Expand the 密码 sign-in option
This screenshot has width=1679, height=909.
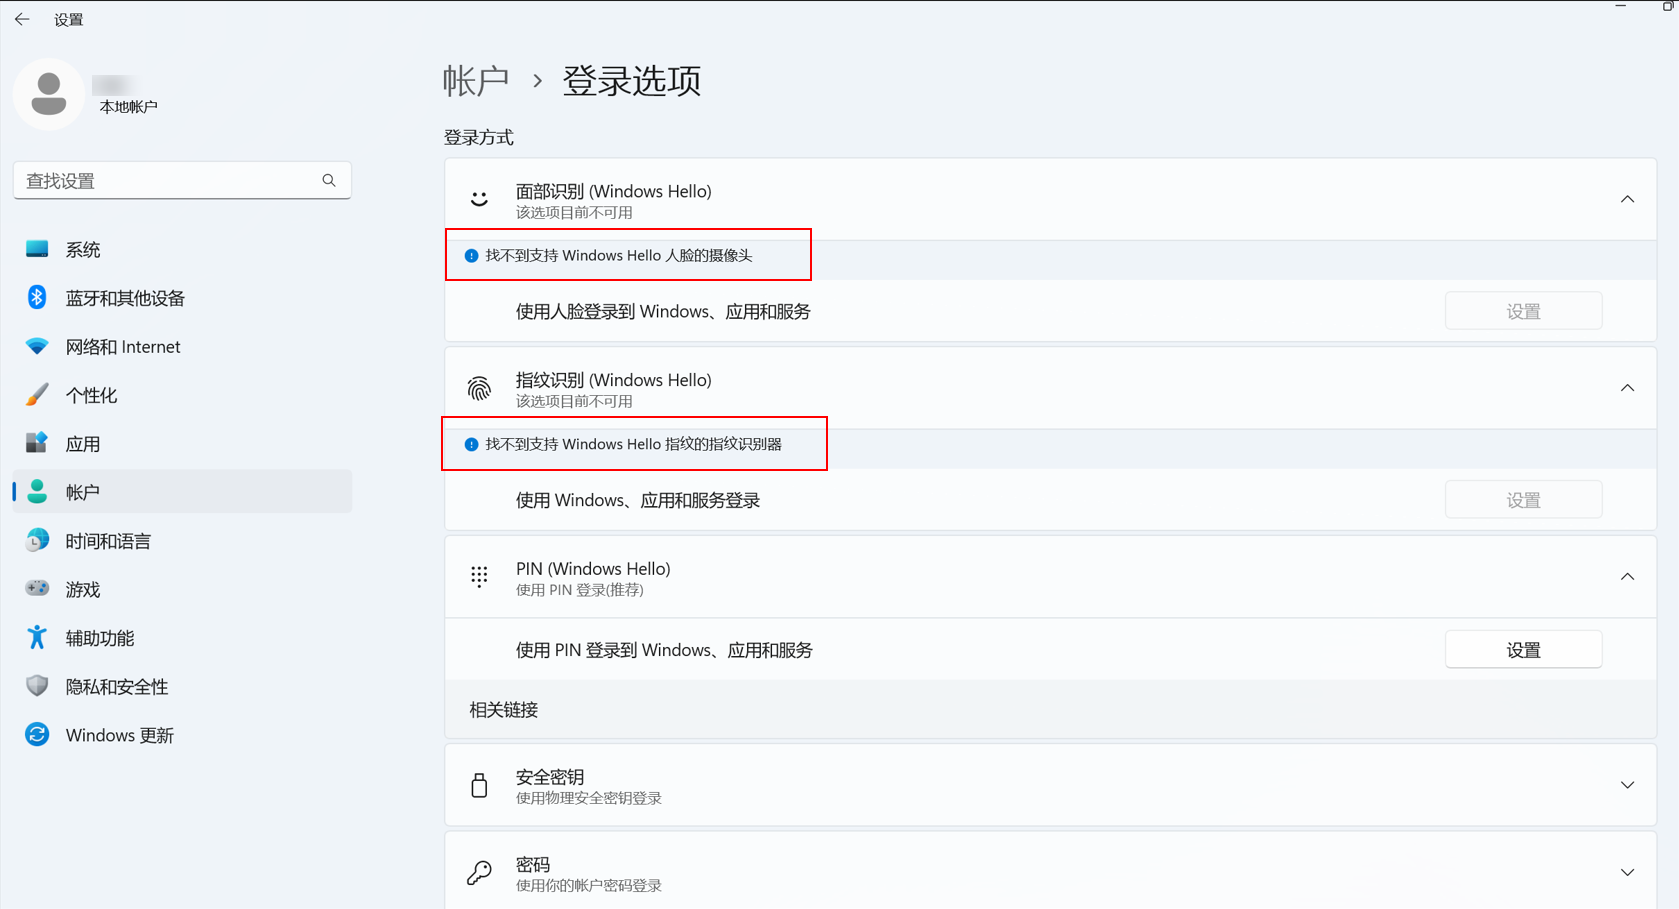[x=1627, y=872]
